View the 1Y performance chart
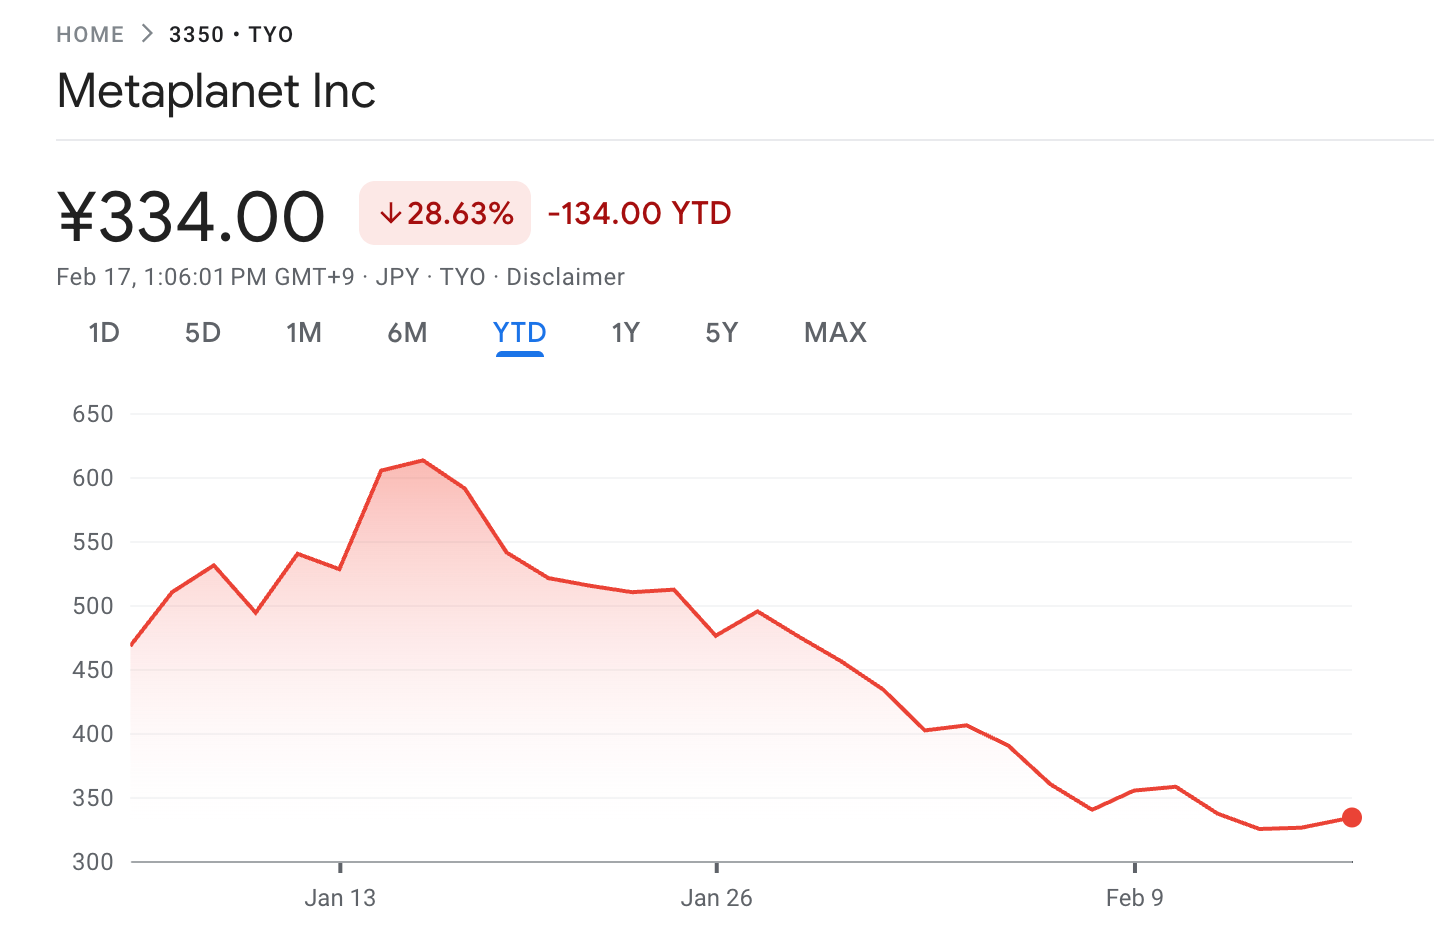This screenshot has width=1434, height=940. tap(625, 333)
